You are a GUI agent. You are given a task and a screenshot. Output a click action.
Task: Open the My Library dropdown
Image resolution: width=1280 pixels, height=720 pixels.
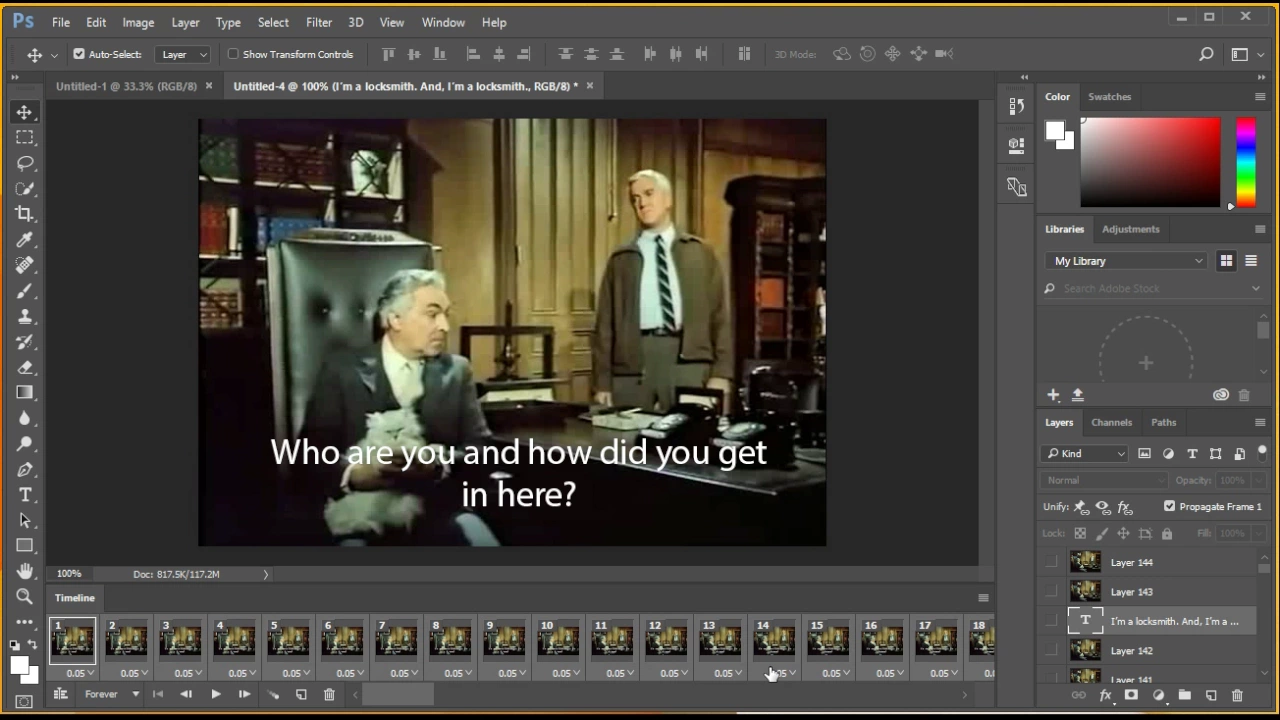[1128, 261]
